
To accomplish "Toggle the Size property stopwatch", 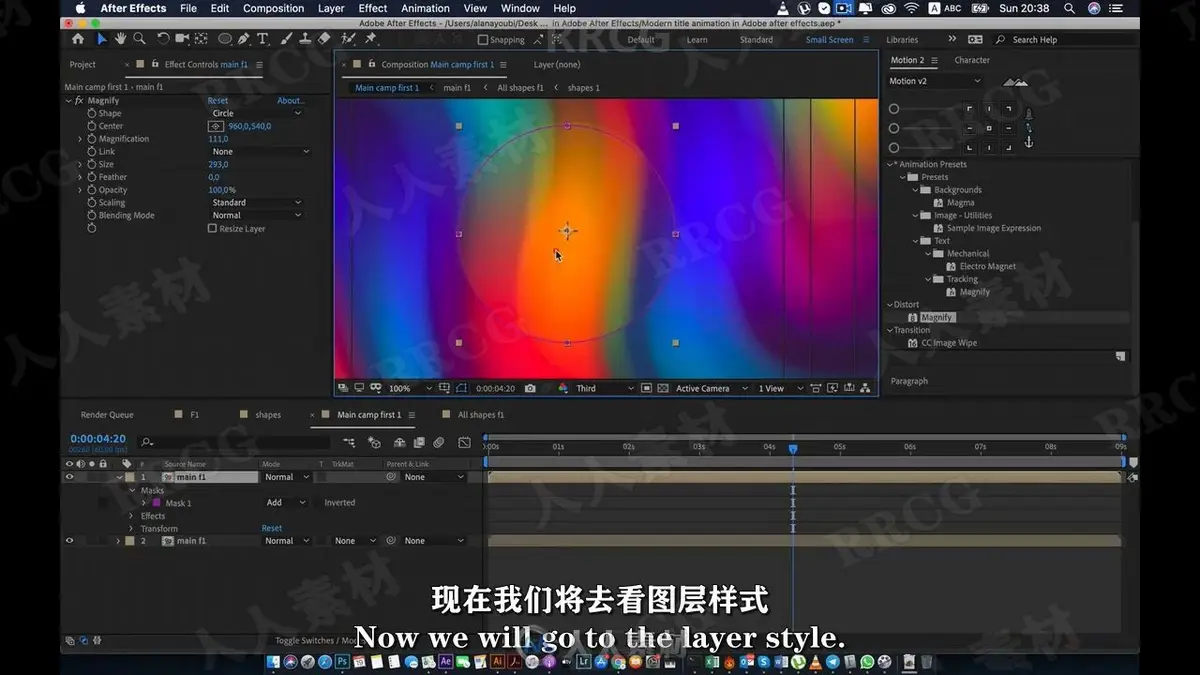I will click(92, 164).
